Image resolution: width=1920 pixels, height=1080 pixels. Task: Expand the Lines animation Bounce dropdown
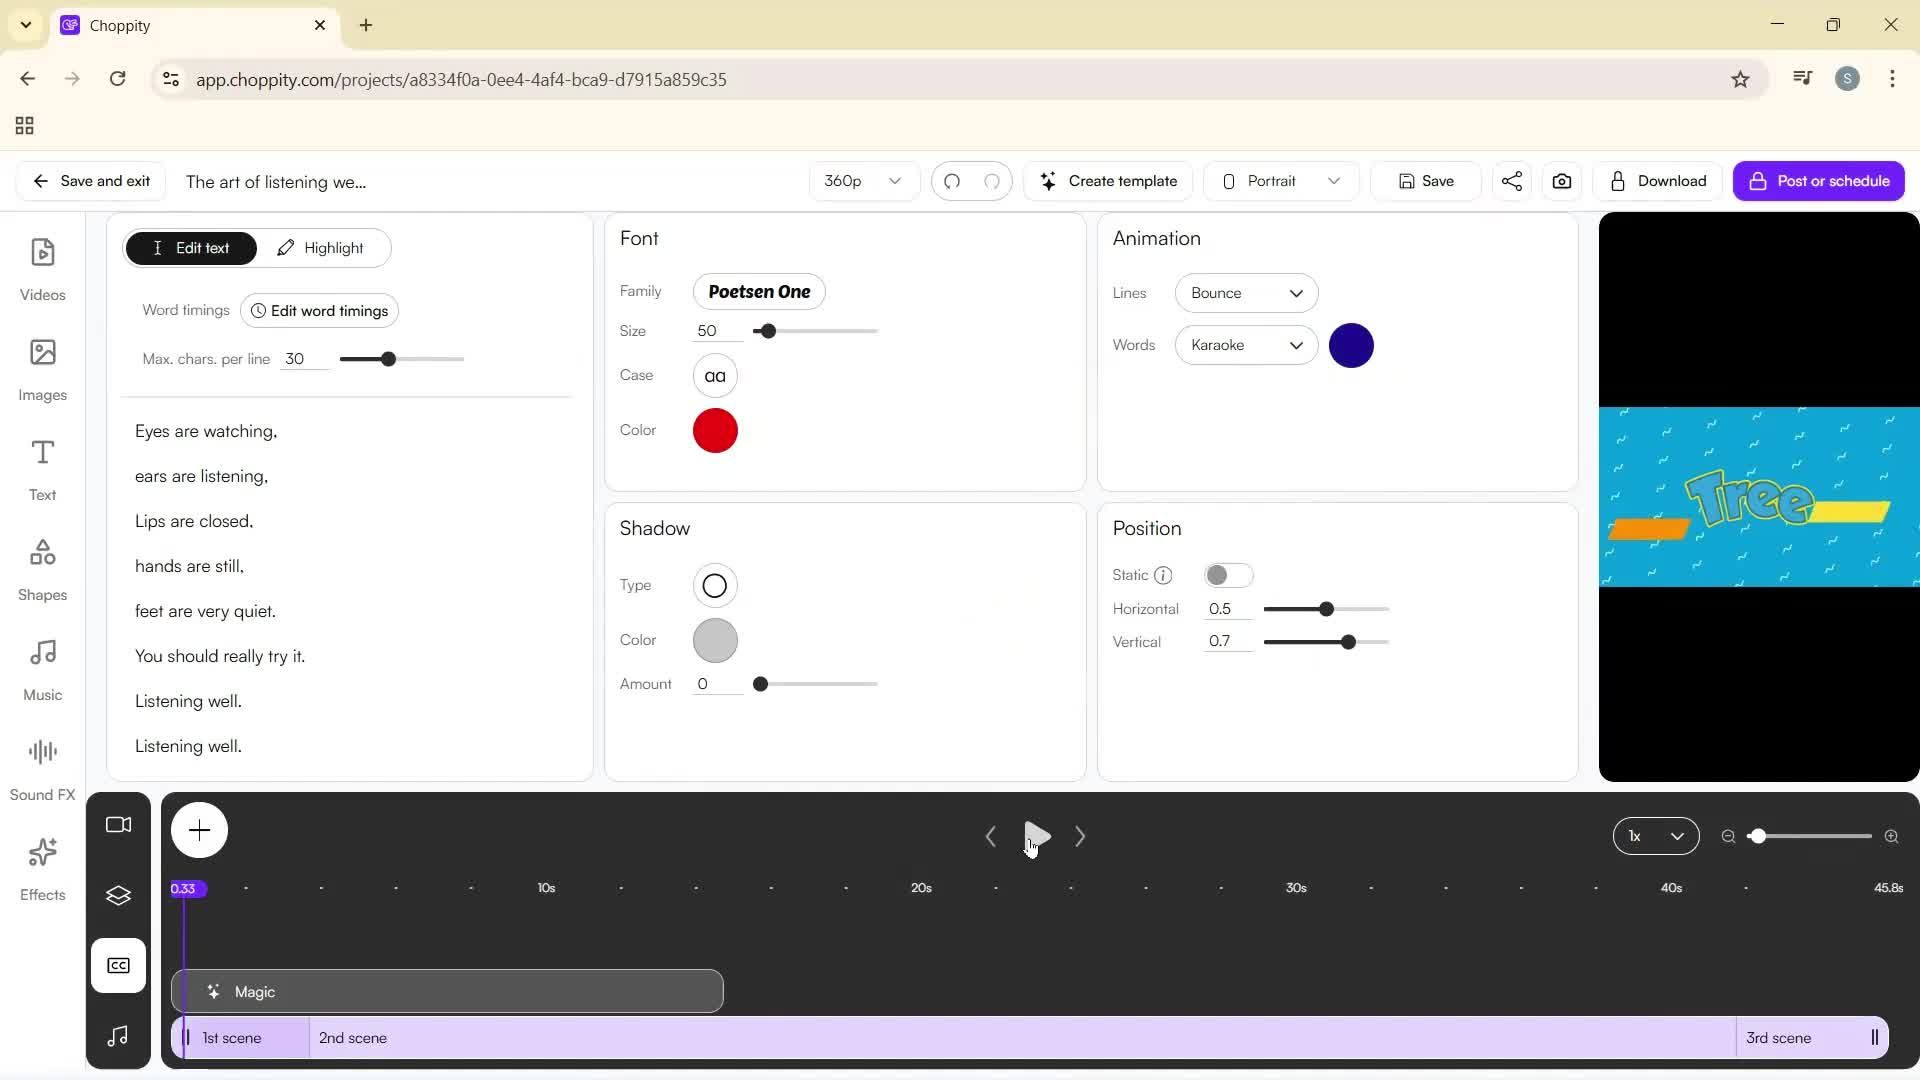click(x=1245, y=293)
